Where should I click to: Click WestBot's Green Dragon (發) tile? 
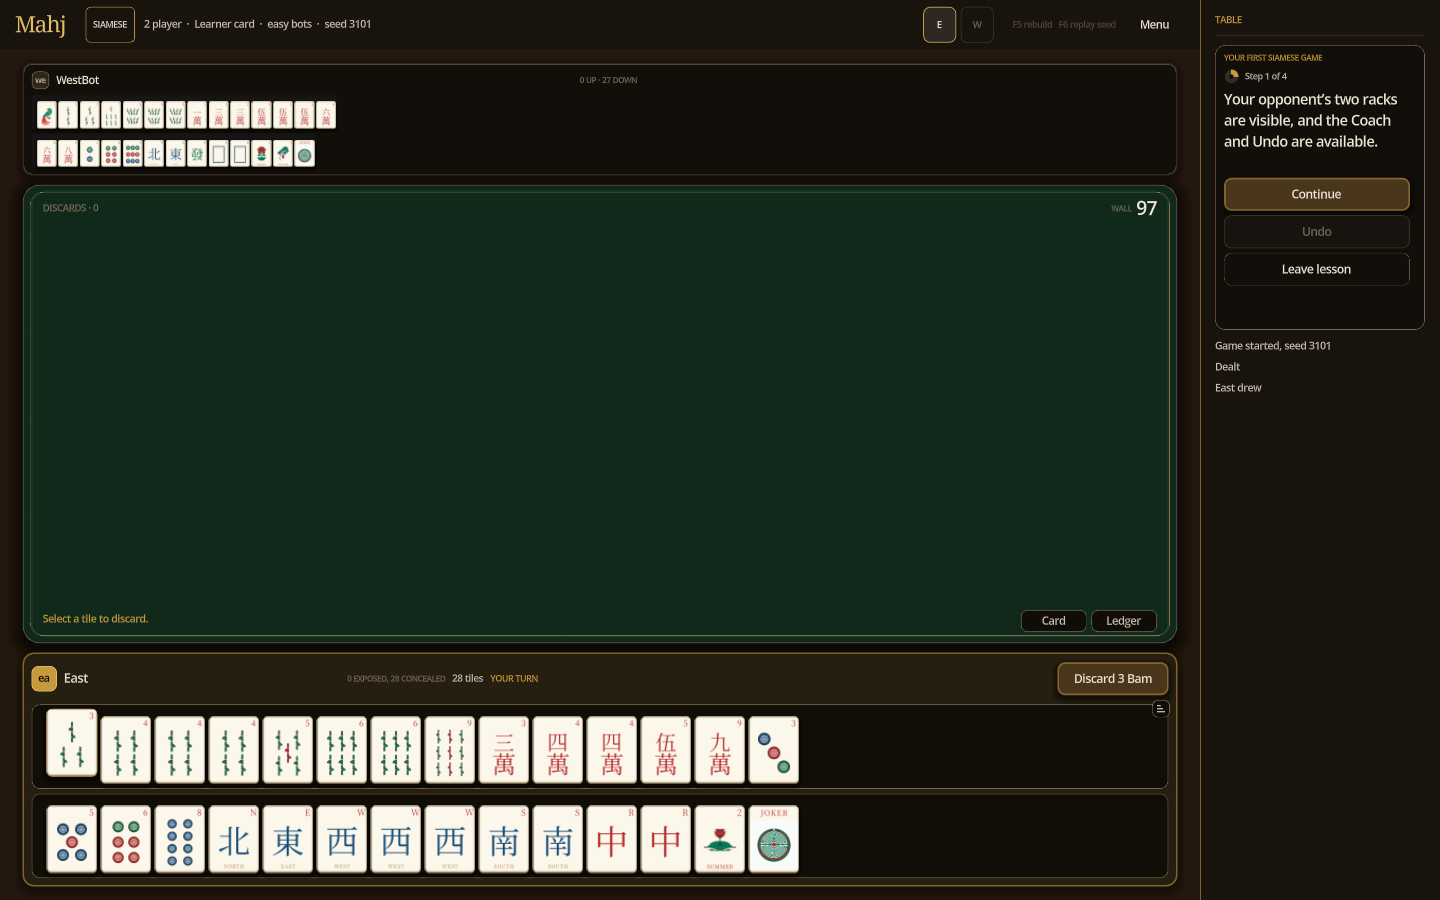tap(197, 153)
